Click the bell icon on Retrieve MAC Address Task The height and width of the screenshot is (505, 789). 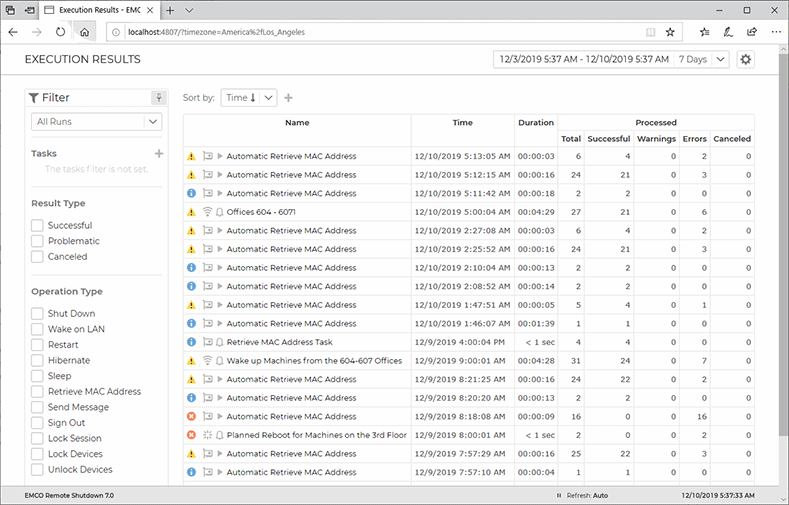(219, 342)
